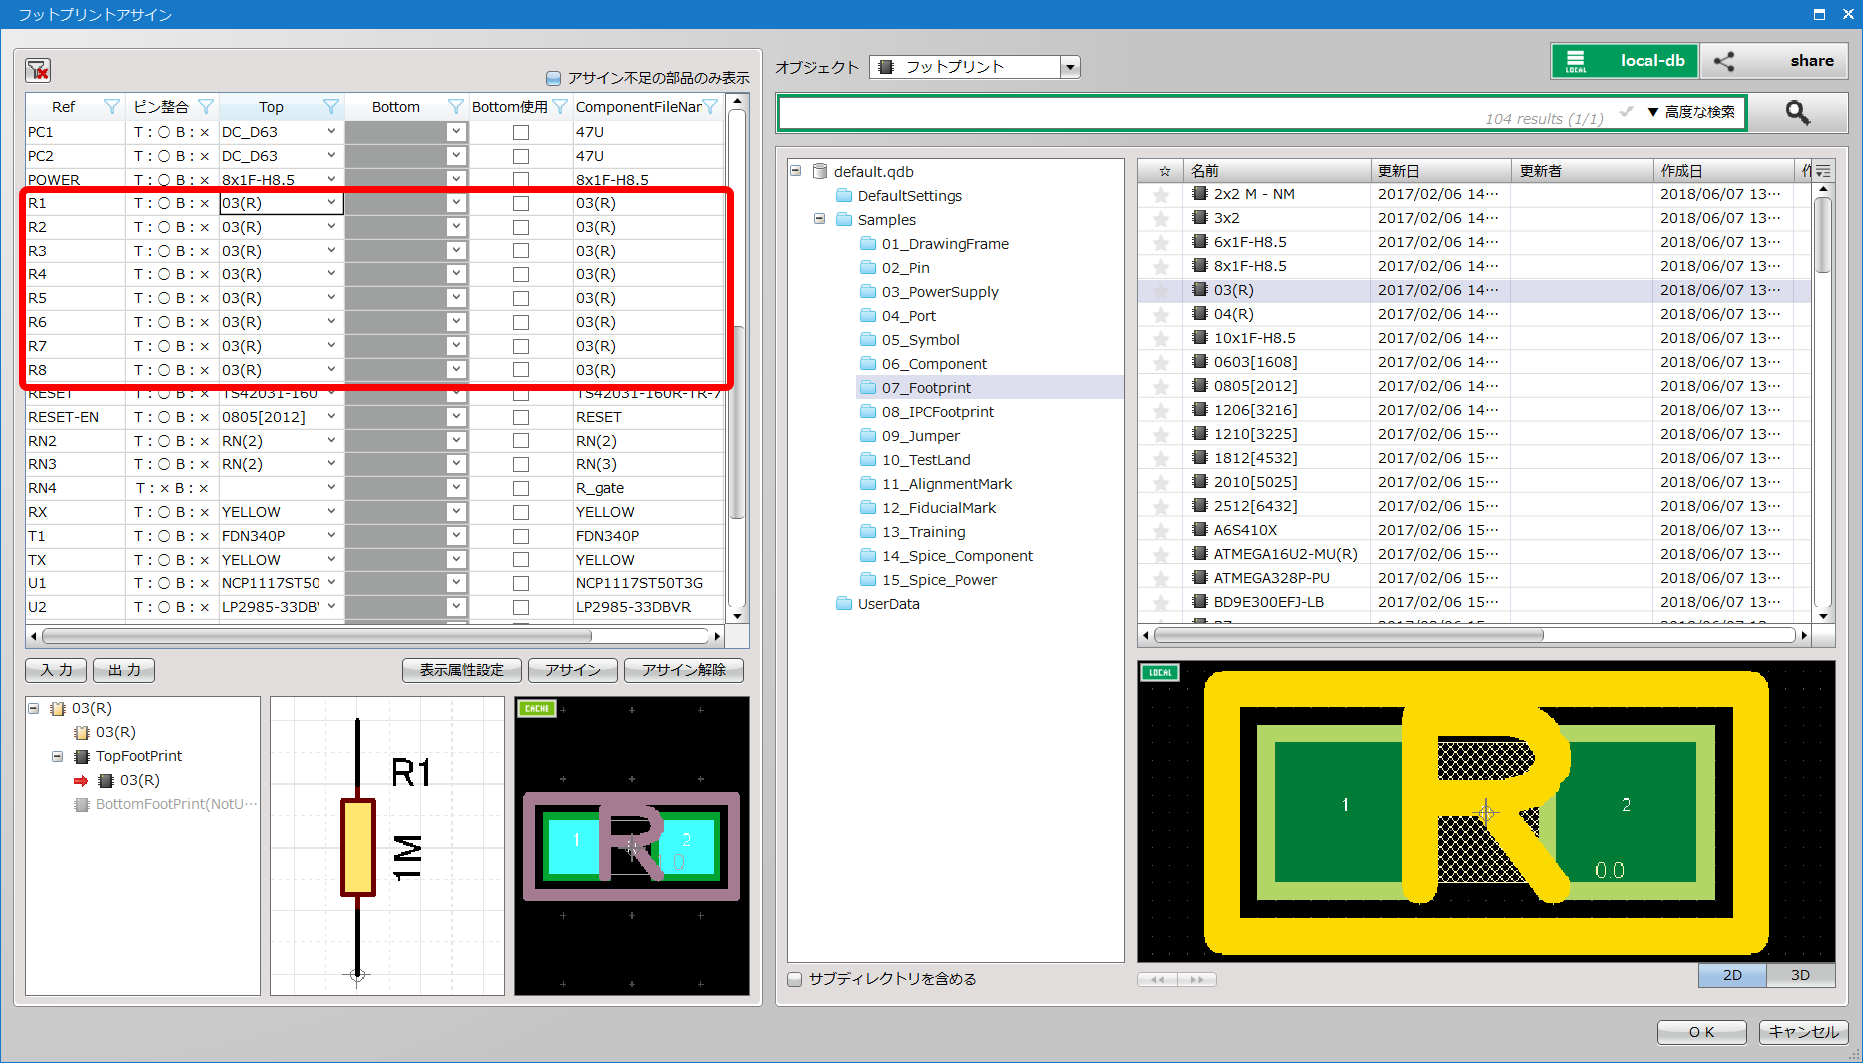Open Top footprint dropdown for R1
Screen dimensions: 1863x1063
(x=331, y=203)
